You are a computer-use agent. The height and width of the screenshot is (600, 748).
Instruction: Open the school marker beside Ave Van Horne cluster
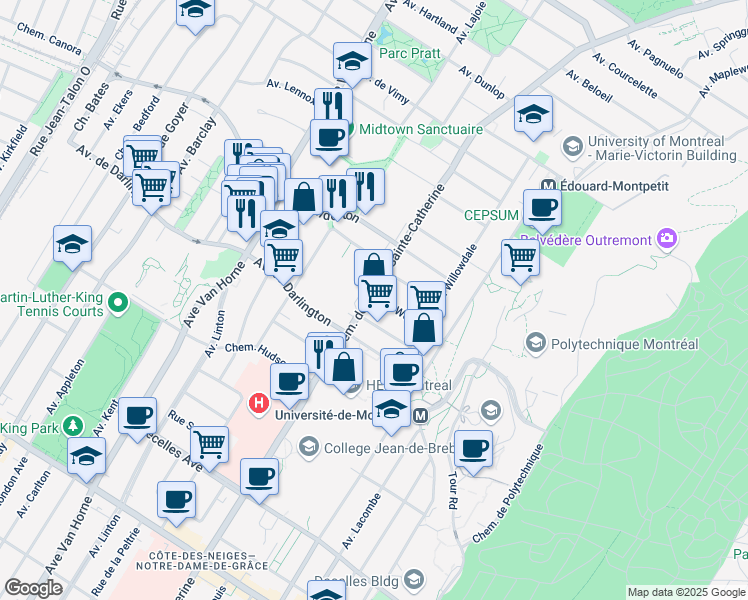click(280, 227)
